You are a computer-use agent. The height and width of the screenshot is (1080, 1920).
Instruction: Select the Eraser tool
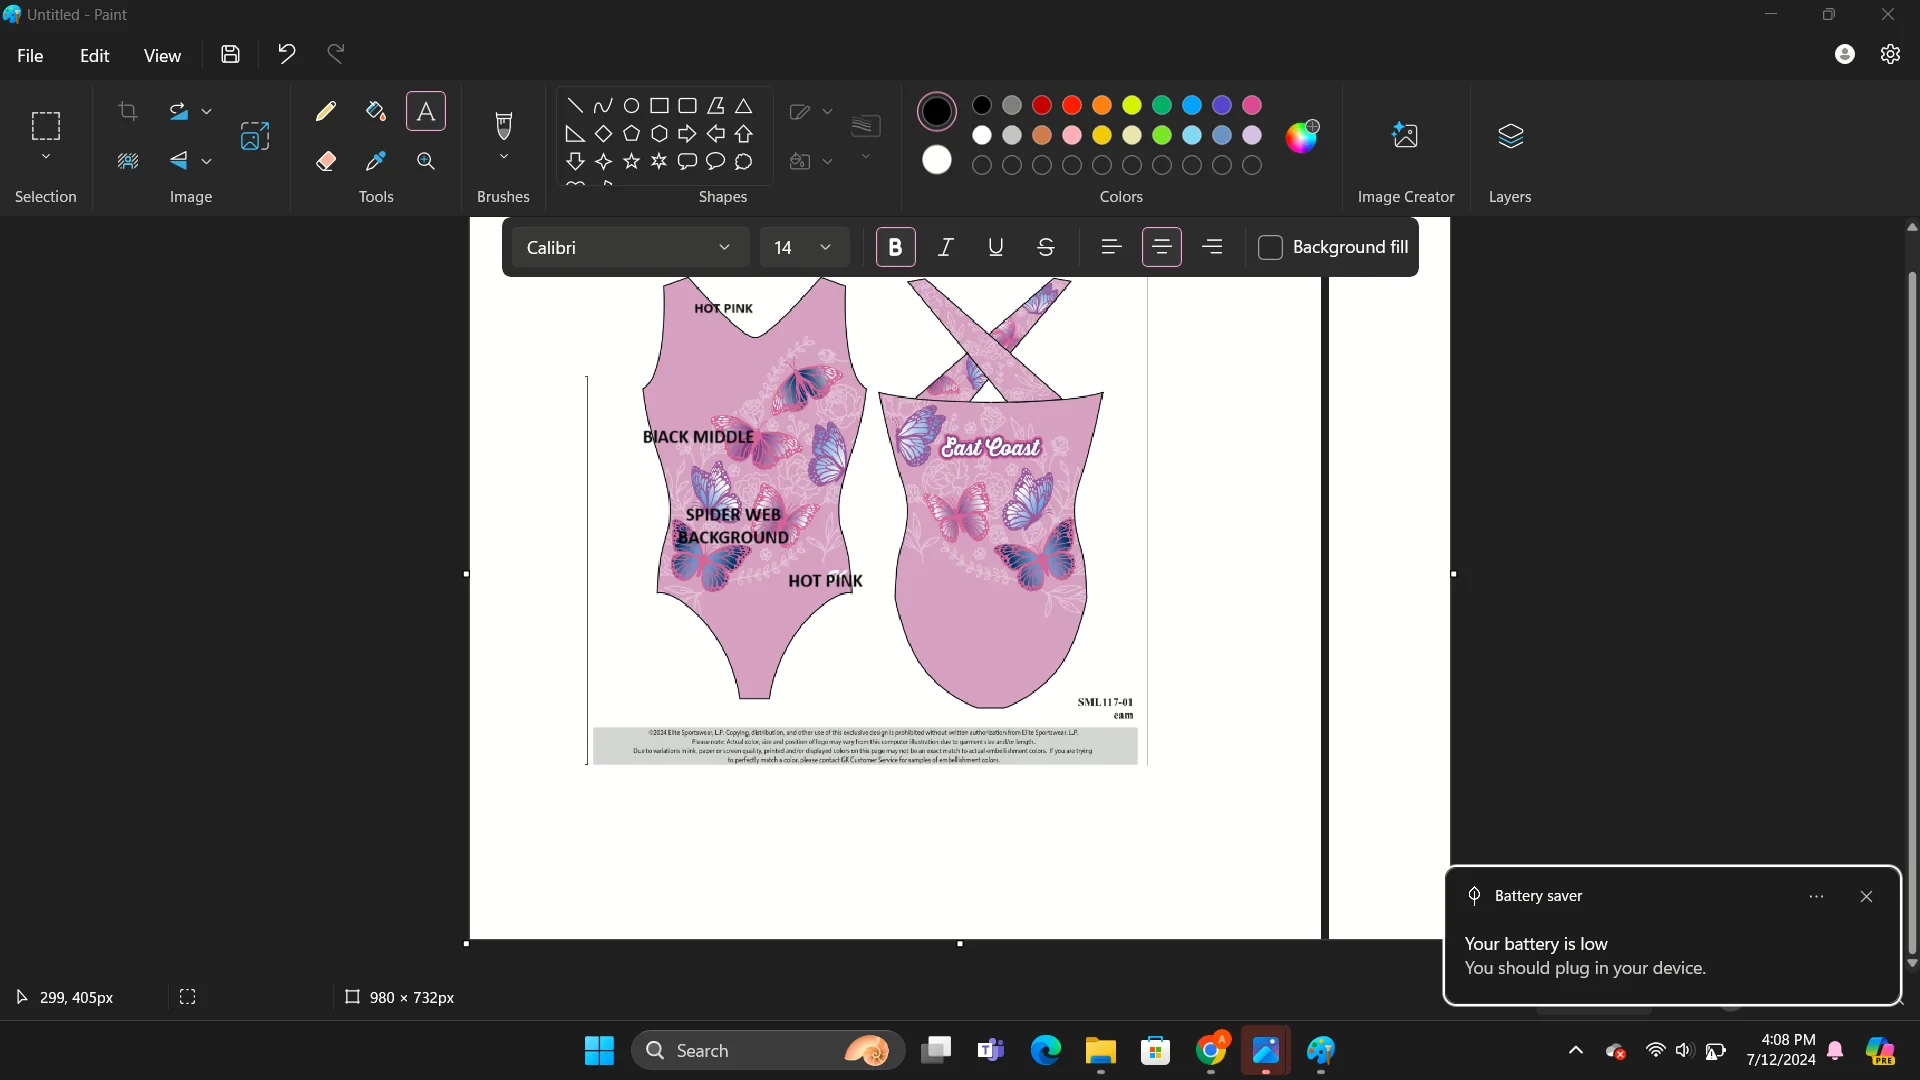pos(325,161)
